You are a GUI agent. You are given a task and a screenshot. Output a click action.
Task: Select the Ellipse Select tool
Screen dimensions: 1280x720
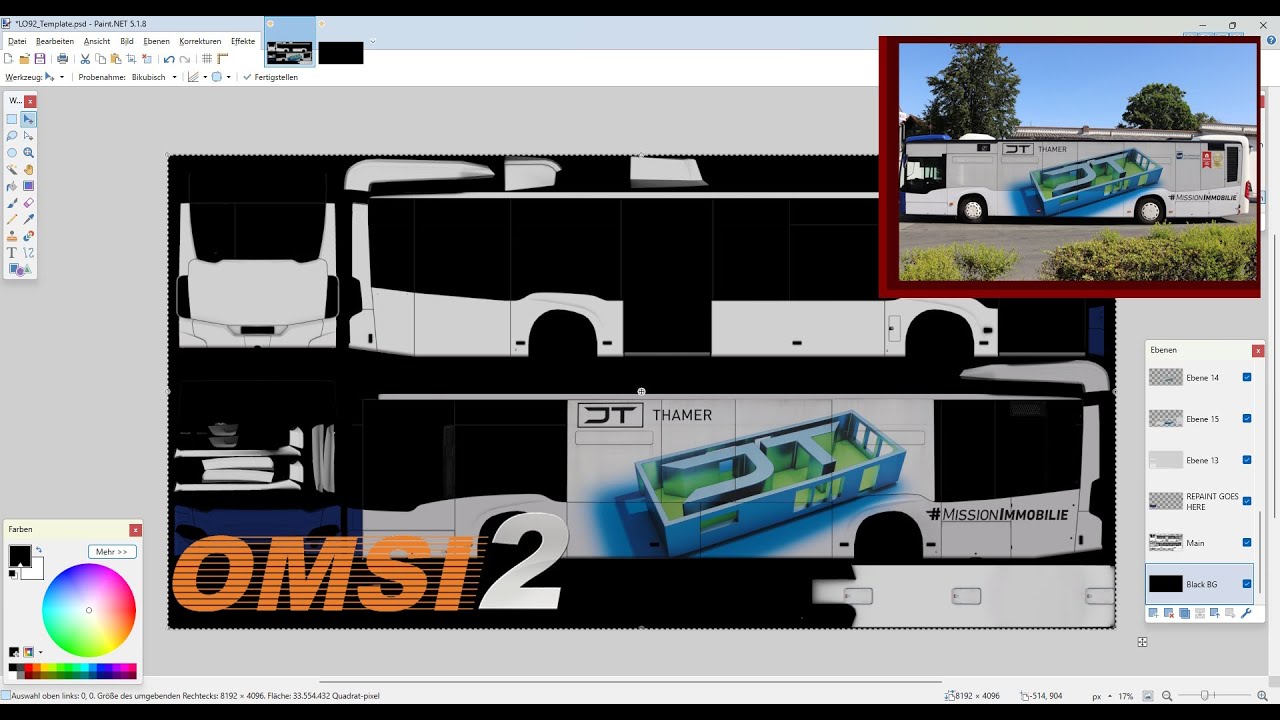(x=12, y=153)
